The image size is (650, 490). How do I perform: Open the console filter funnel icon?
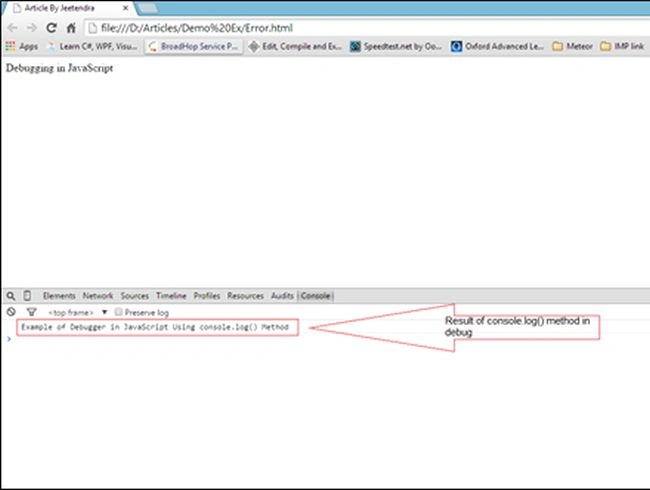(32, 312)
